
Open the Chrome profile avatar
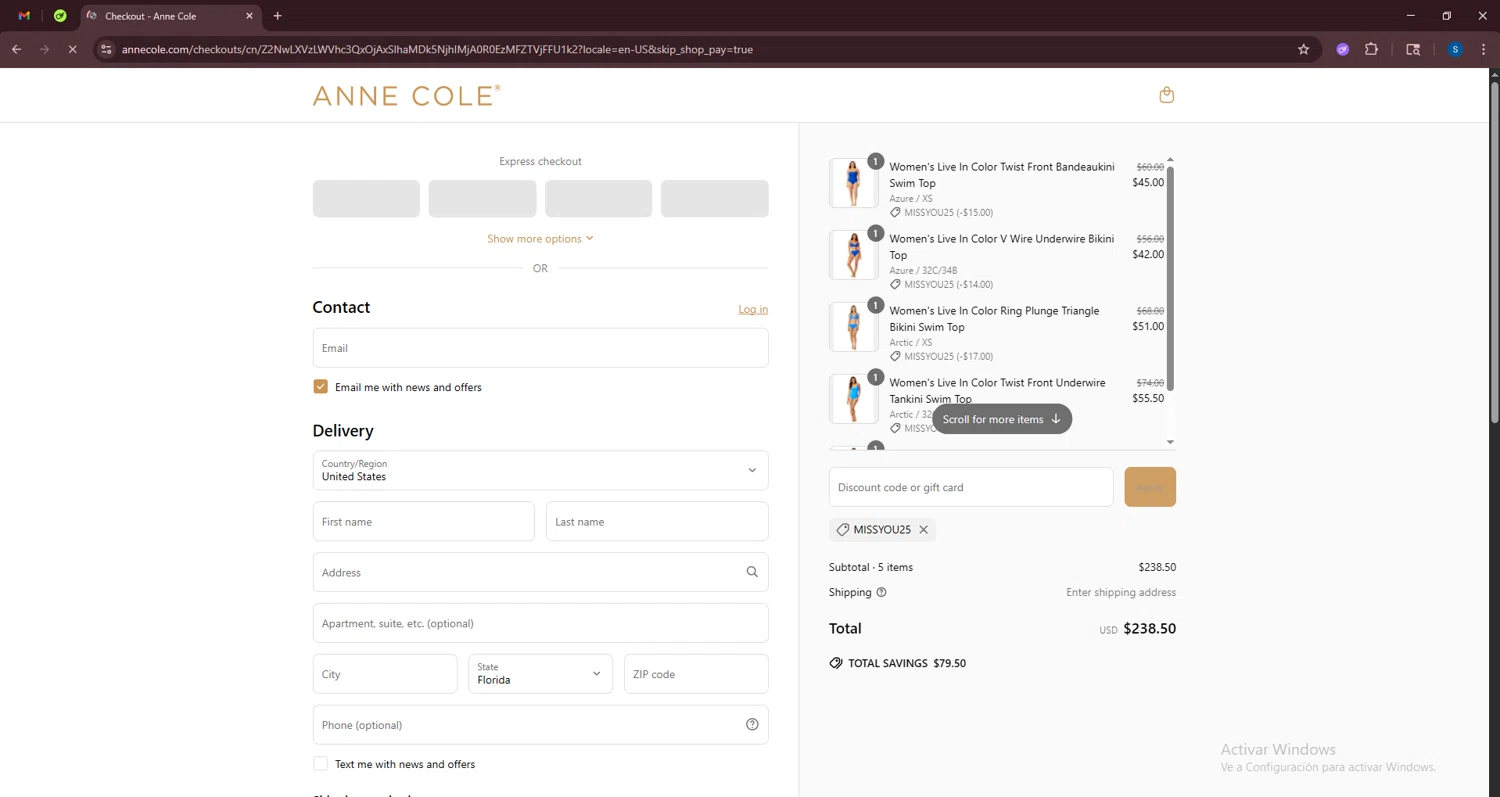click(1455, 49)
